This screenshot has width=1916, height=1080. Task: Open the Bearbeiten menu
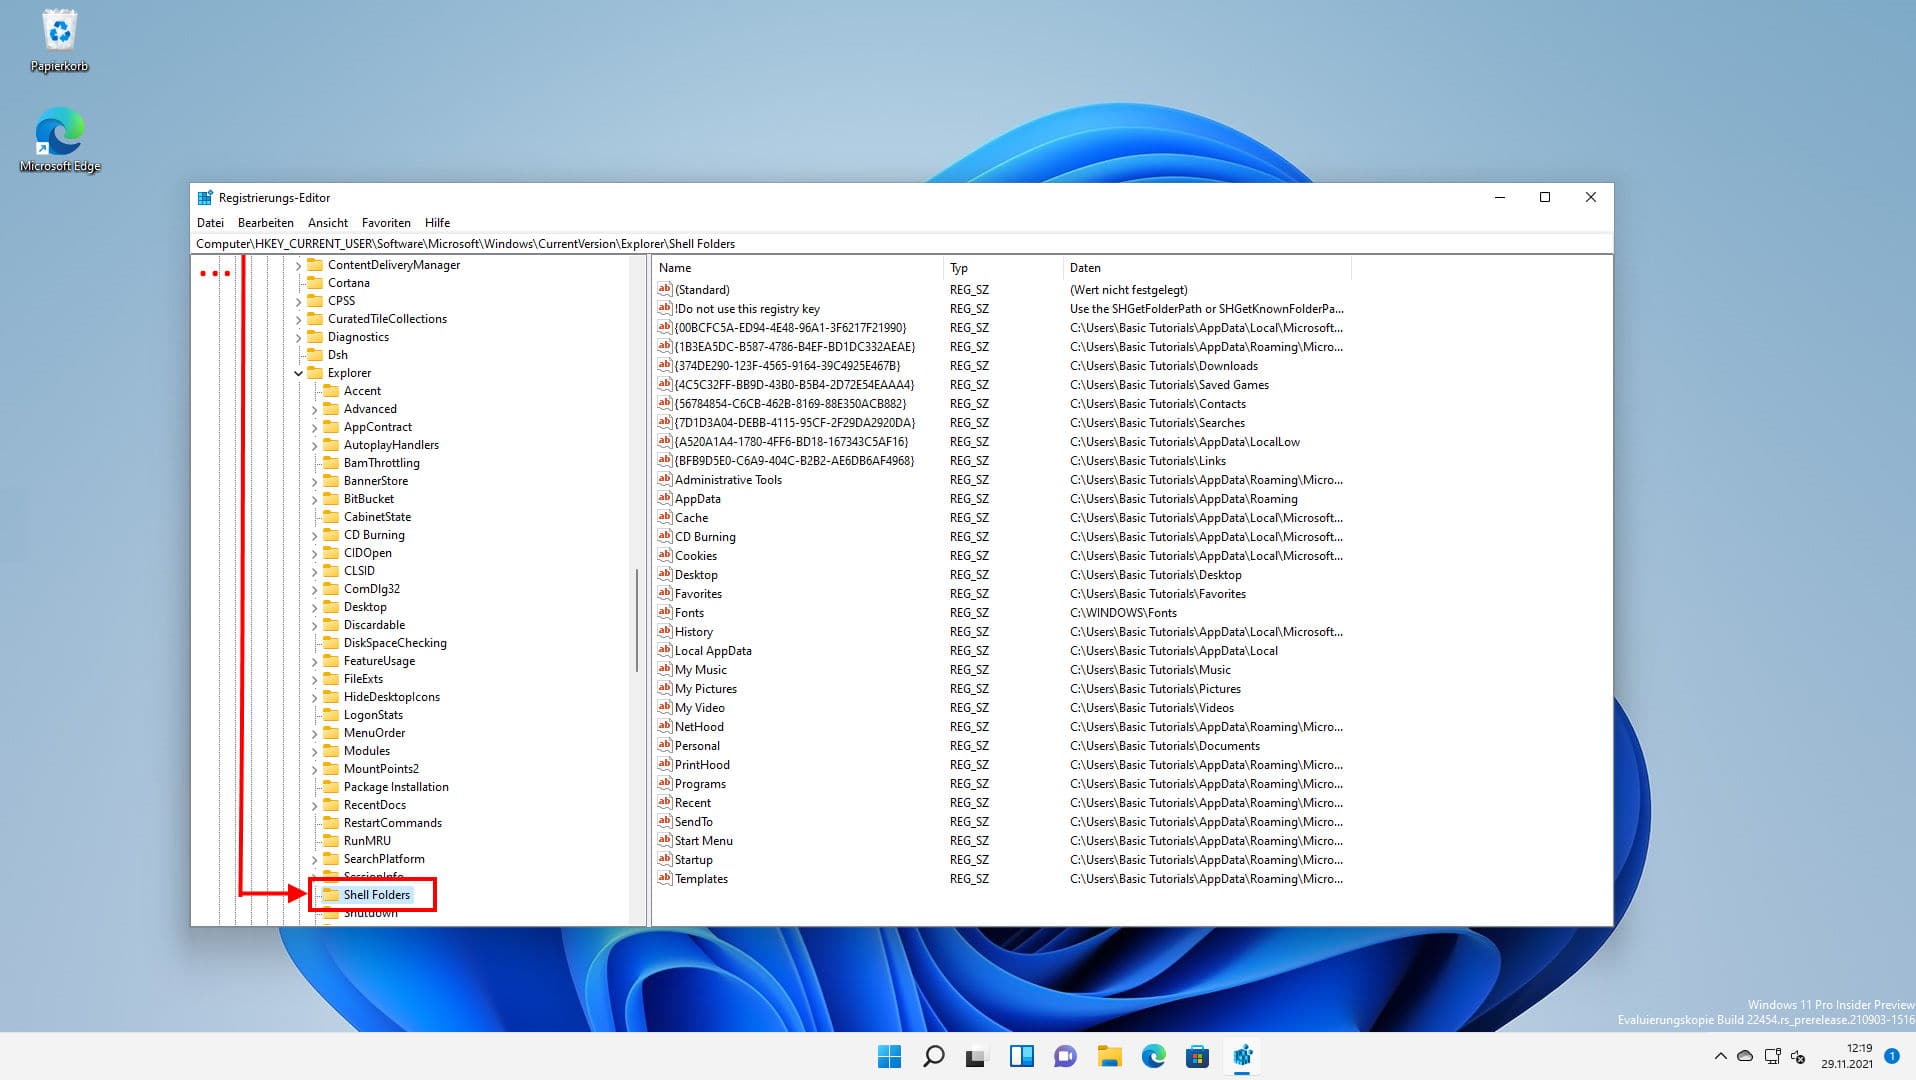(x=265, y=222)
